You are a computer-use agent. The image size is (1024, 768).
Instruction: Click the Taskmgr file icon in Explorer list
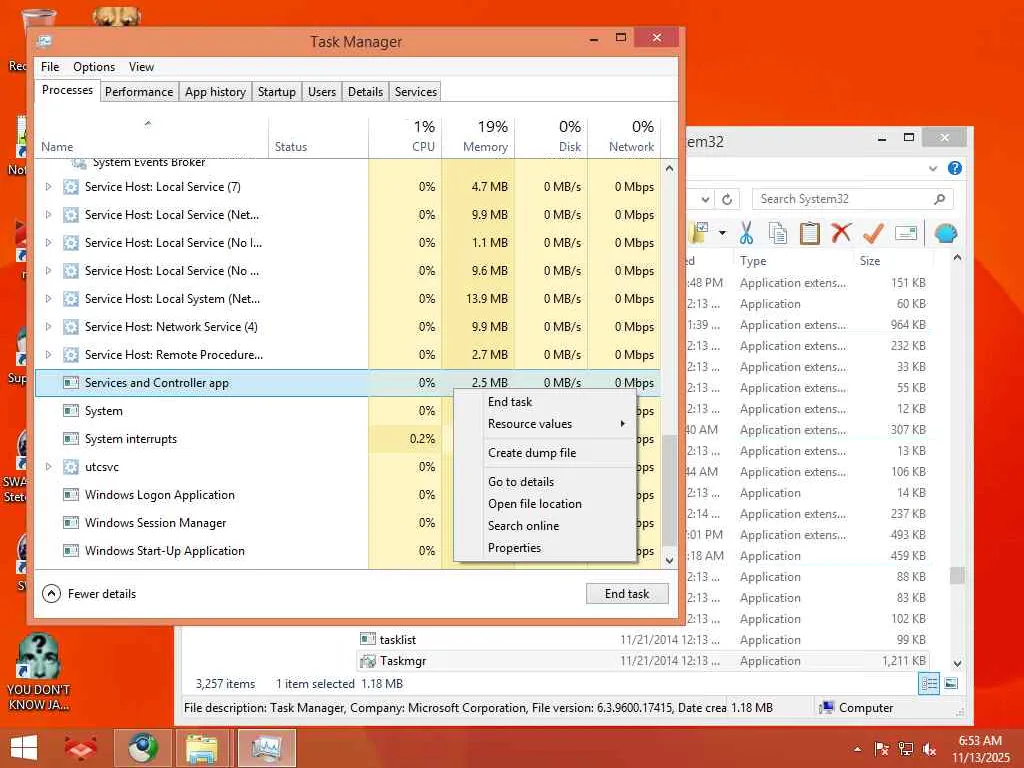point(368,661)
